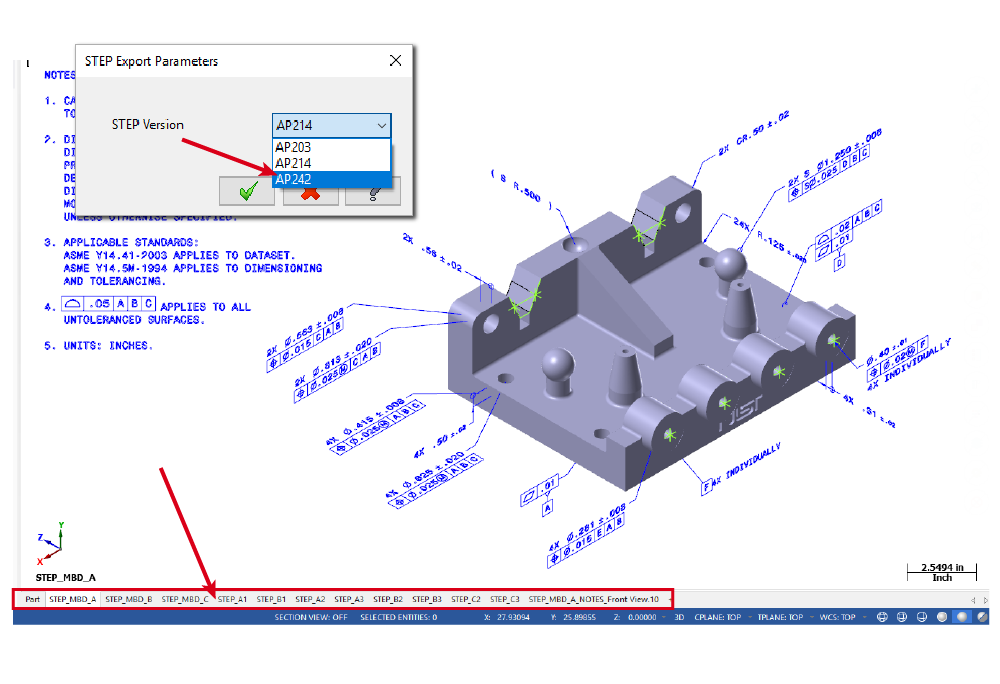Open STEP_B2 view tab
Image resolution: width=1000 pixels, height=684 pixels.
[x=388, y=599]
